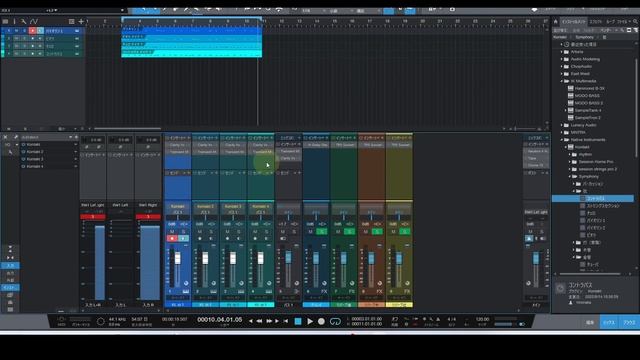Toggle the Inputs button in mixer sidebar
640x360 pixels.
coord(10,266)
